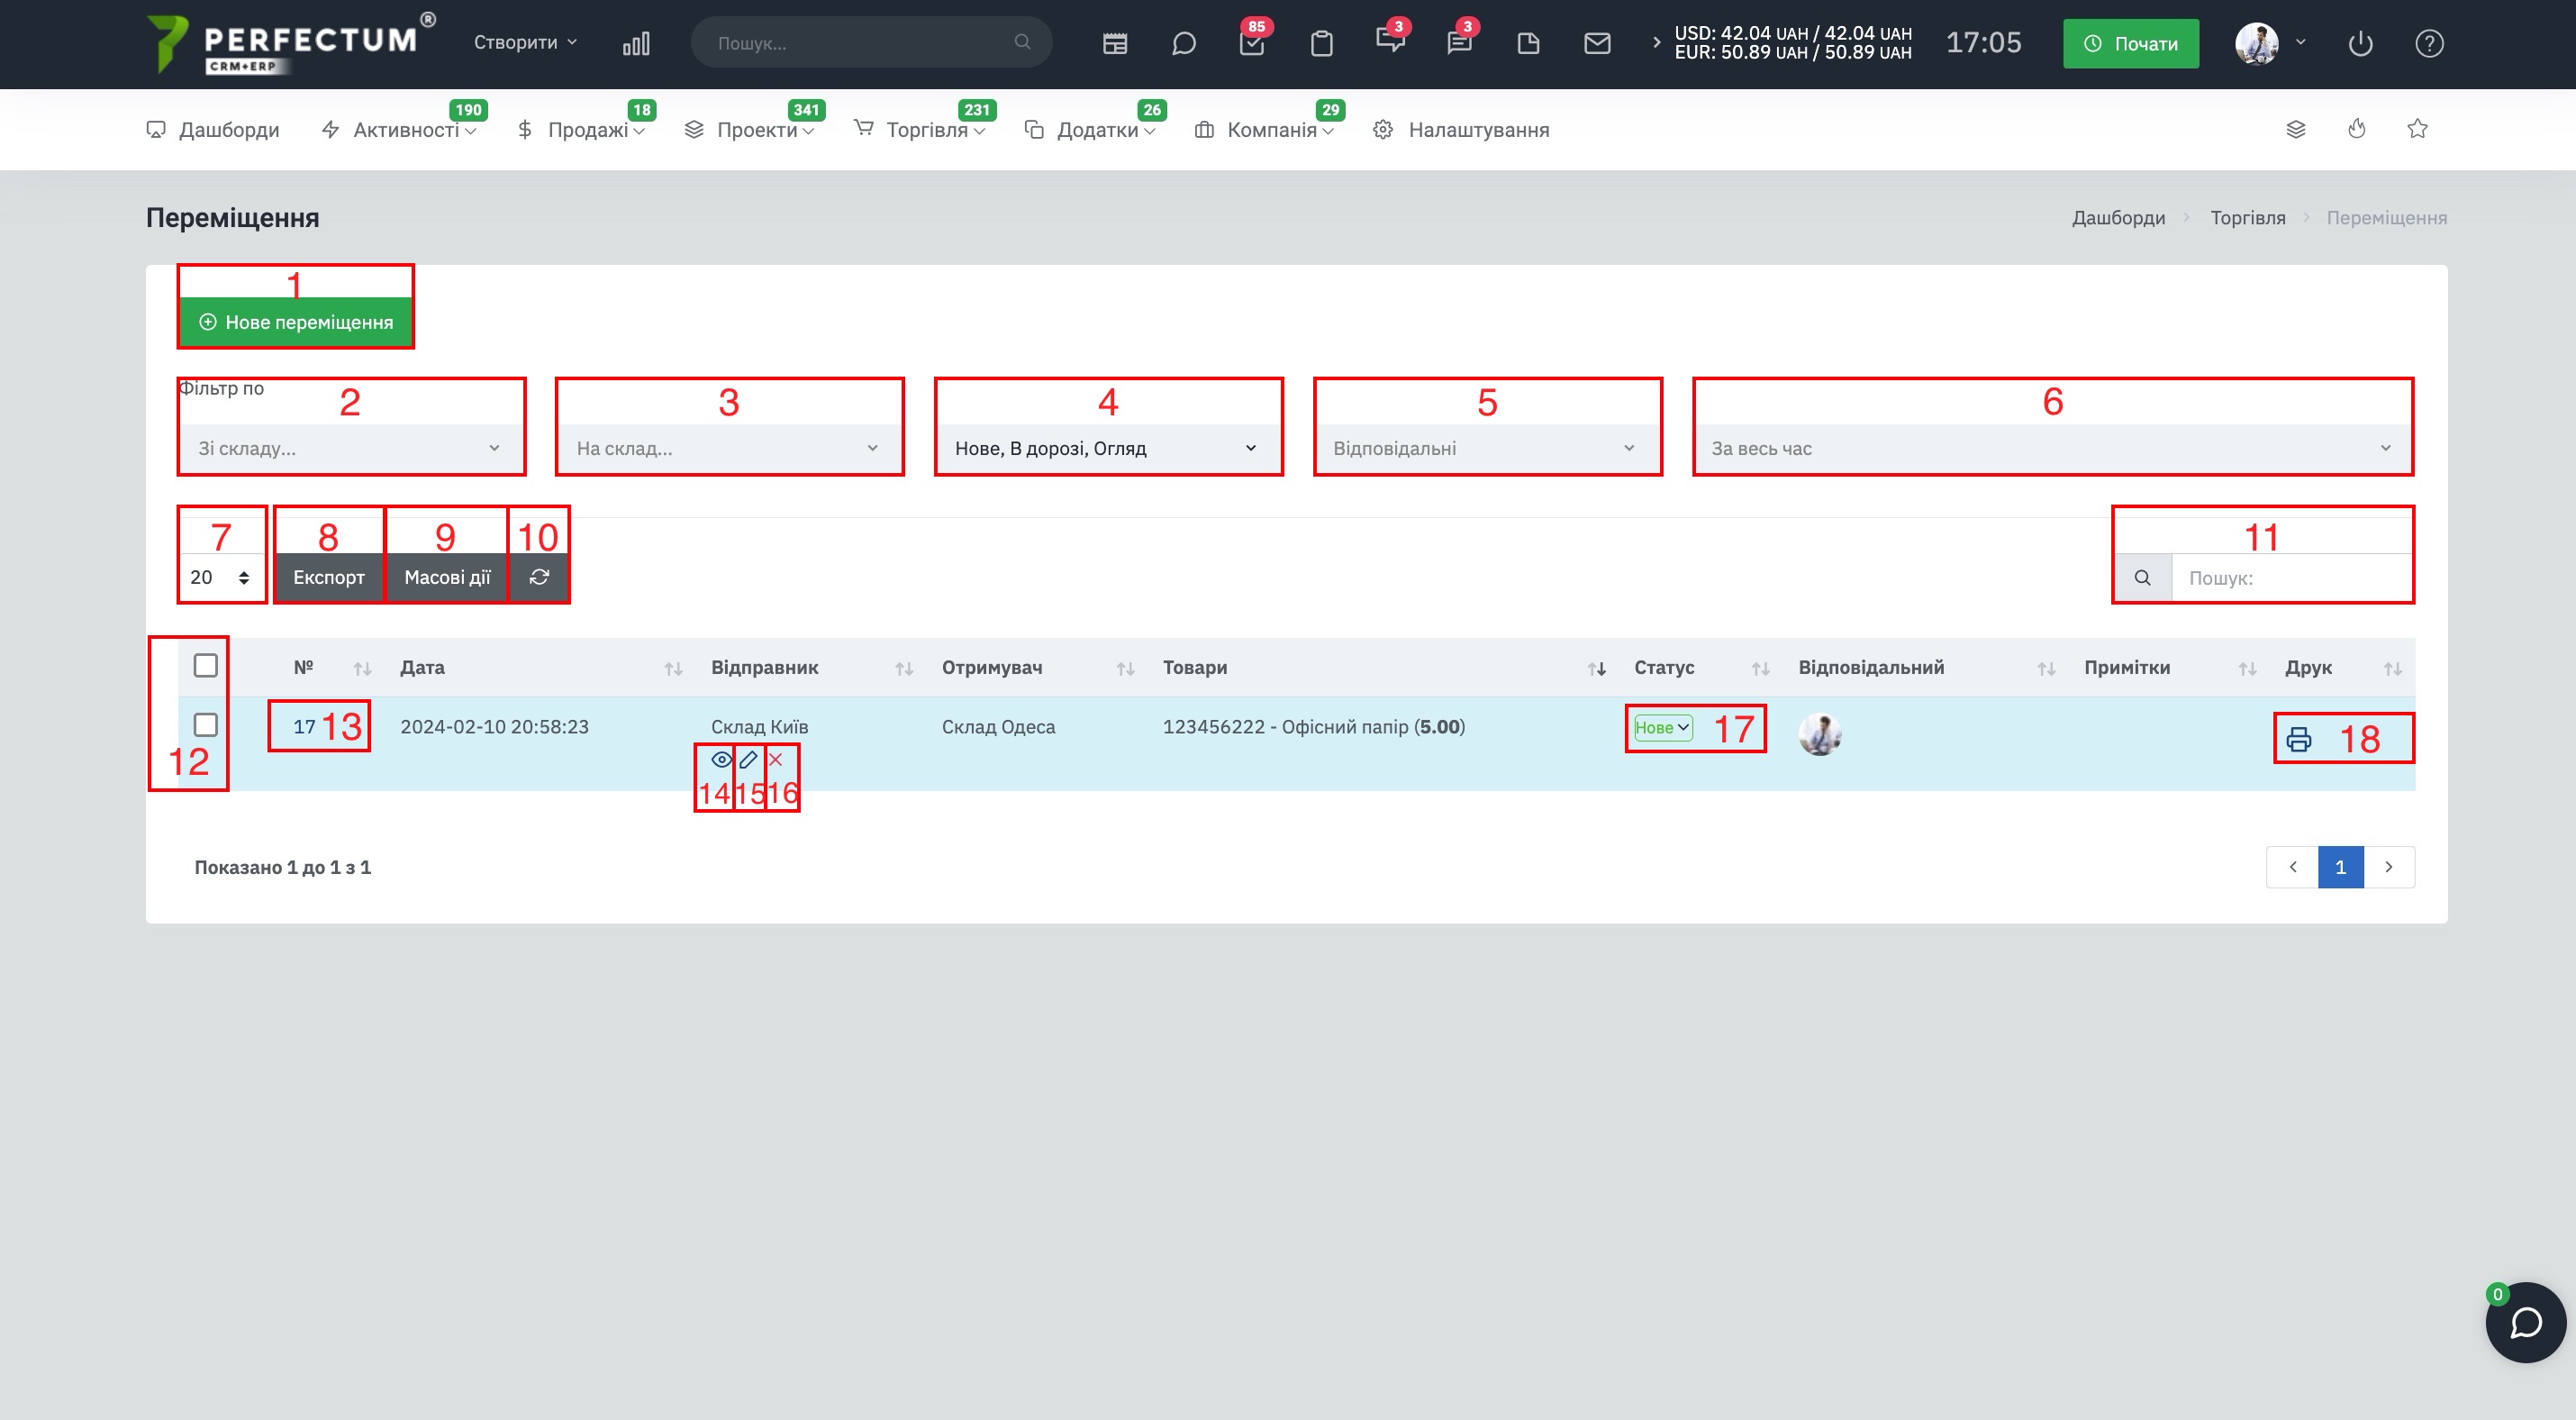Click the table refresh icon button
The image size is (2576, 1420).
pos(539,577)
